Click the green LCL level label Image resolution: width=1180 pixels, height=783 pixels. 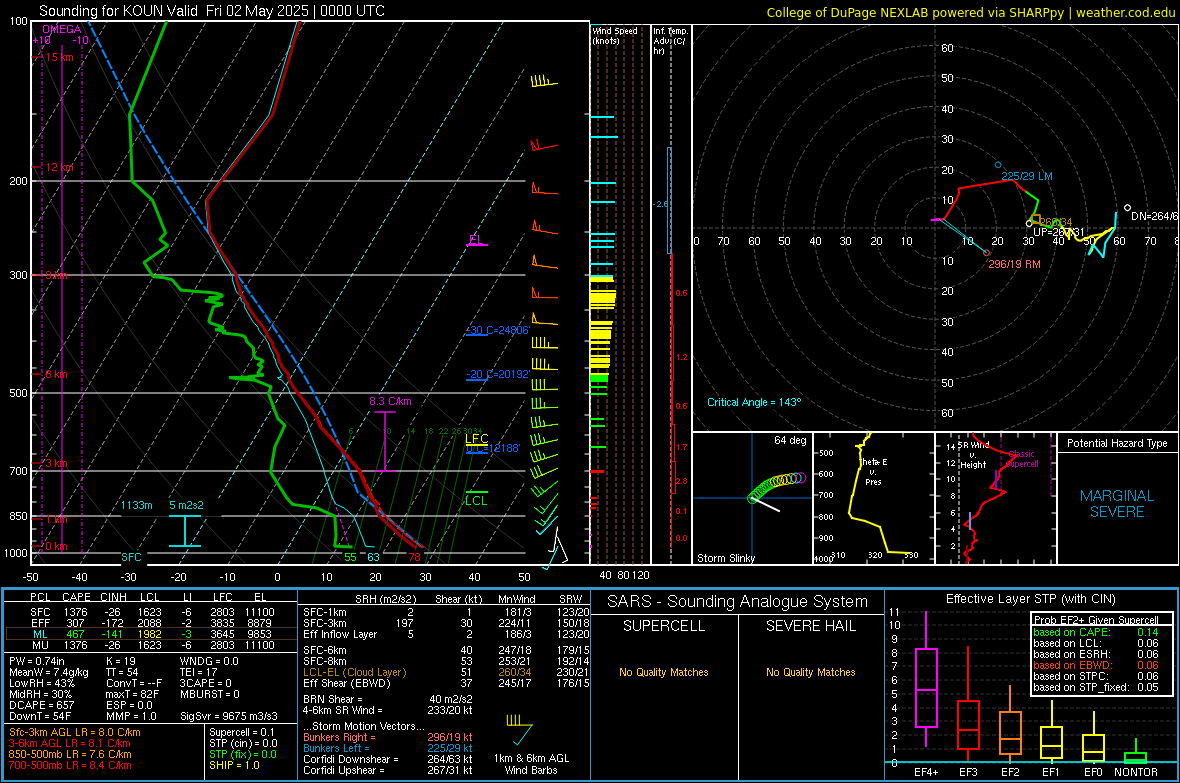tap(476, 500)
